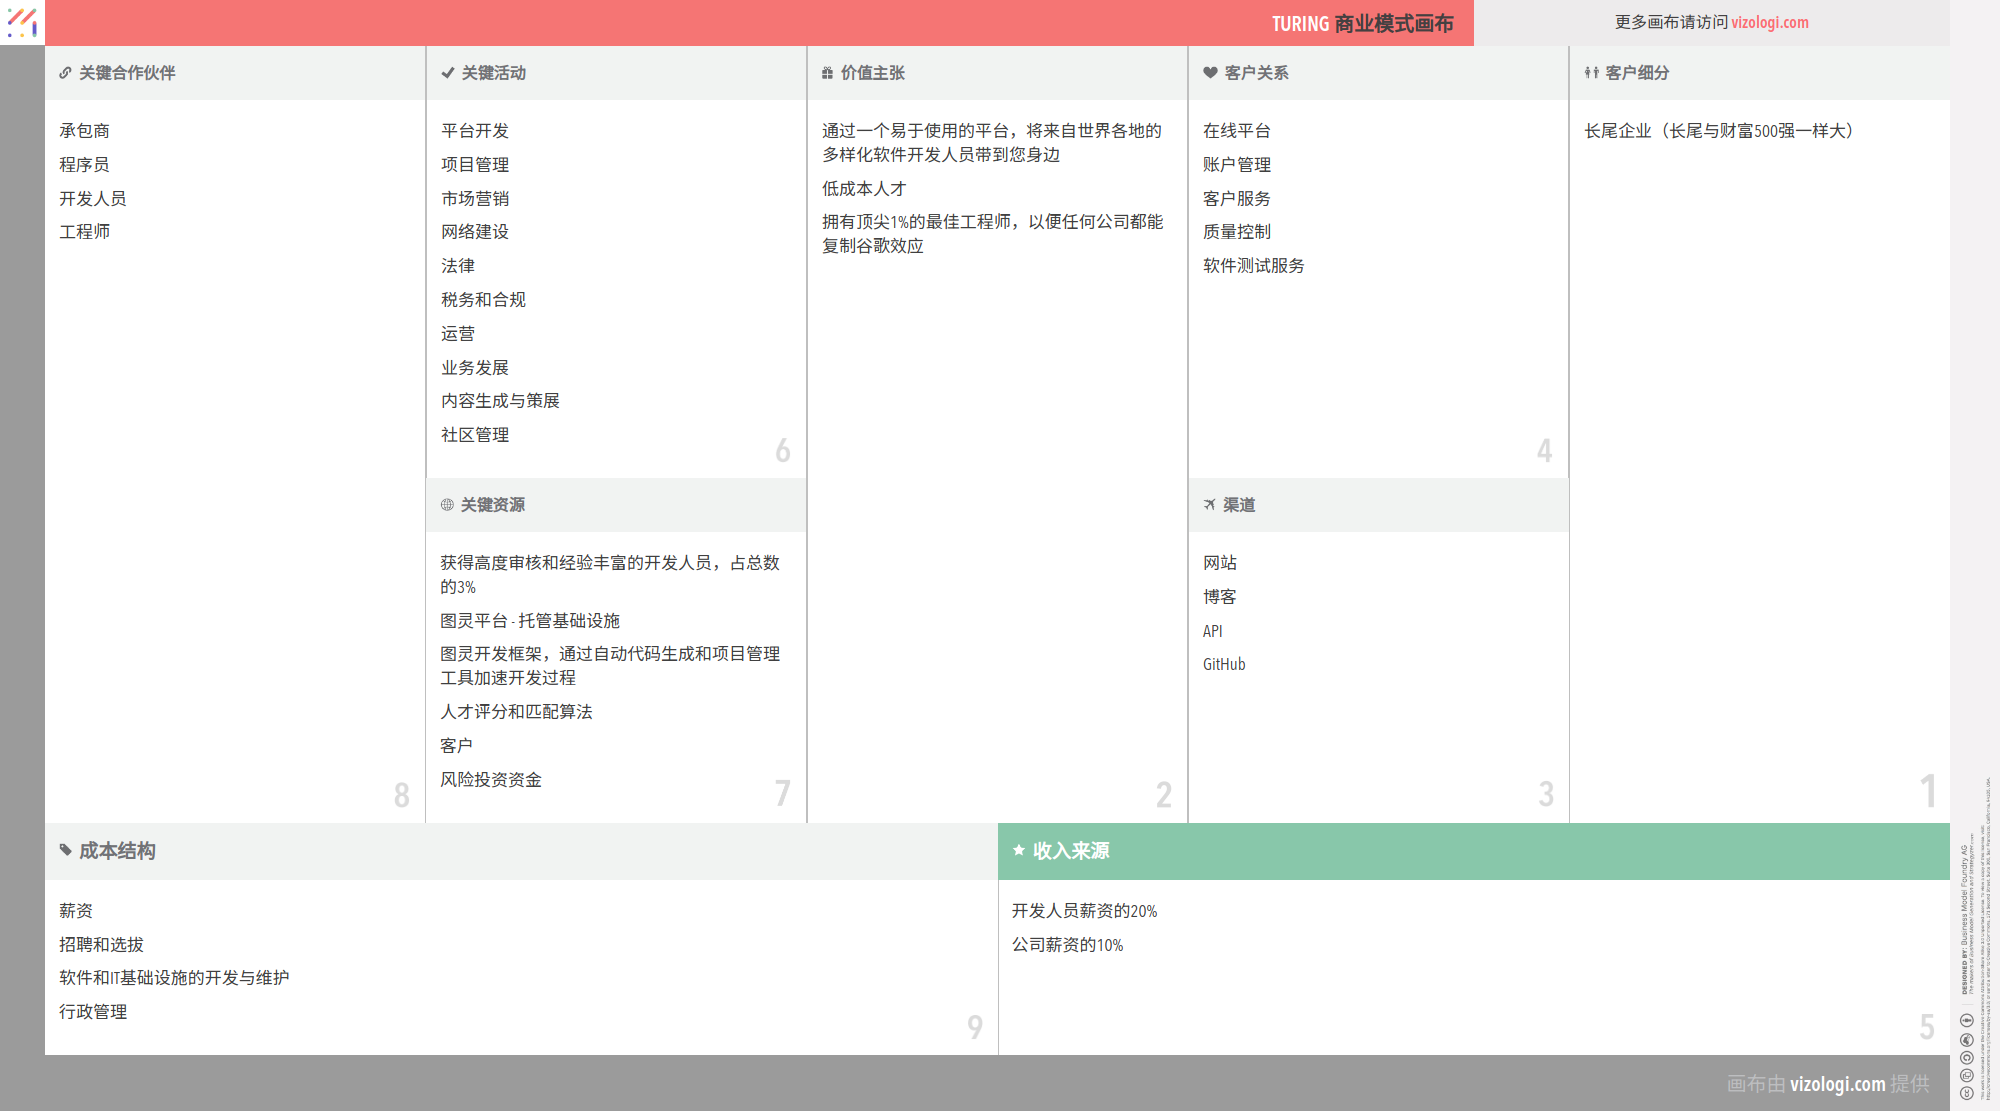Click the 低成本人才 item in 价值主张

tap(862, 189)
